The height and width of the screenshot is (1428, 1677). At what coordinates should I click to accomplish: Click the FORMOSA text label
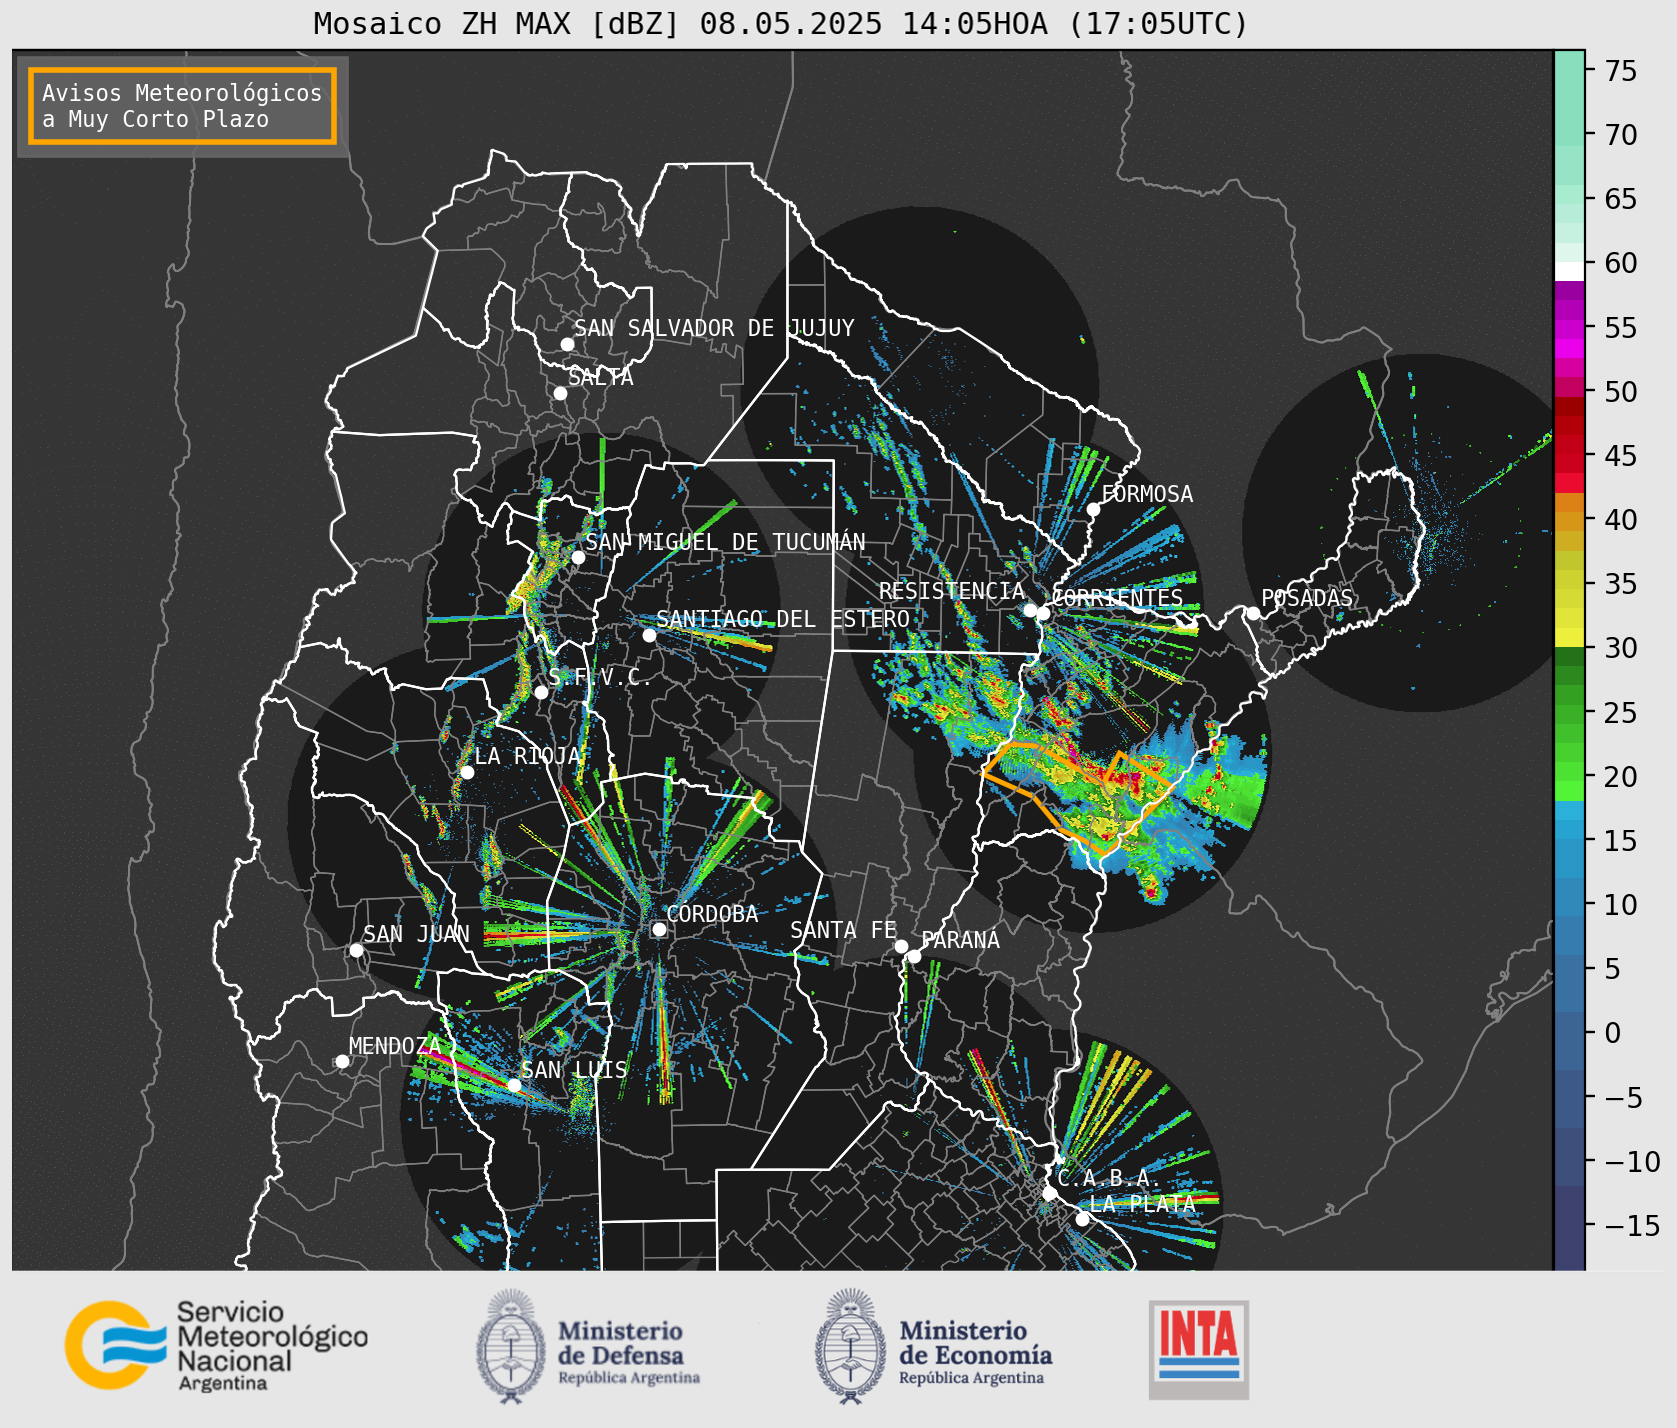pyautogui.click(x=1147, y=494)
